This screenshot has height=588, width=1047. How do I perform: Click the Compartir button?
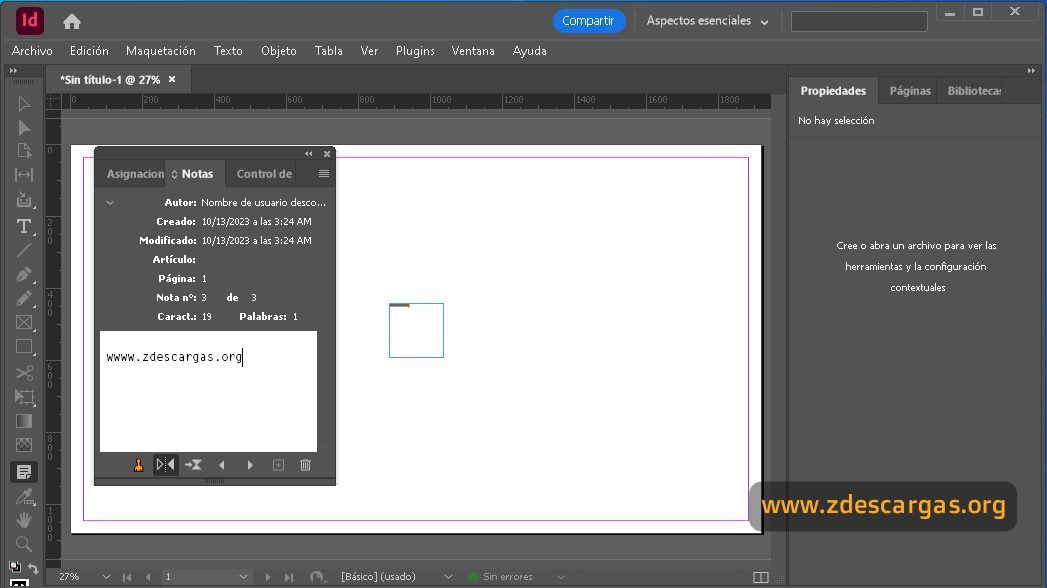click(588, 21)
